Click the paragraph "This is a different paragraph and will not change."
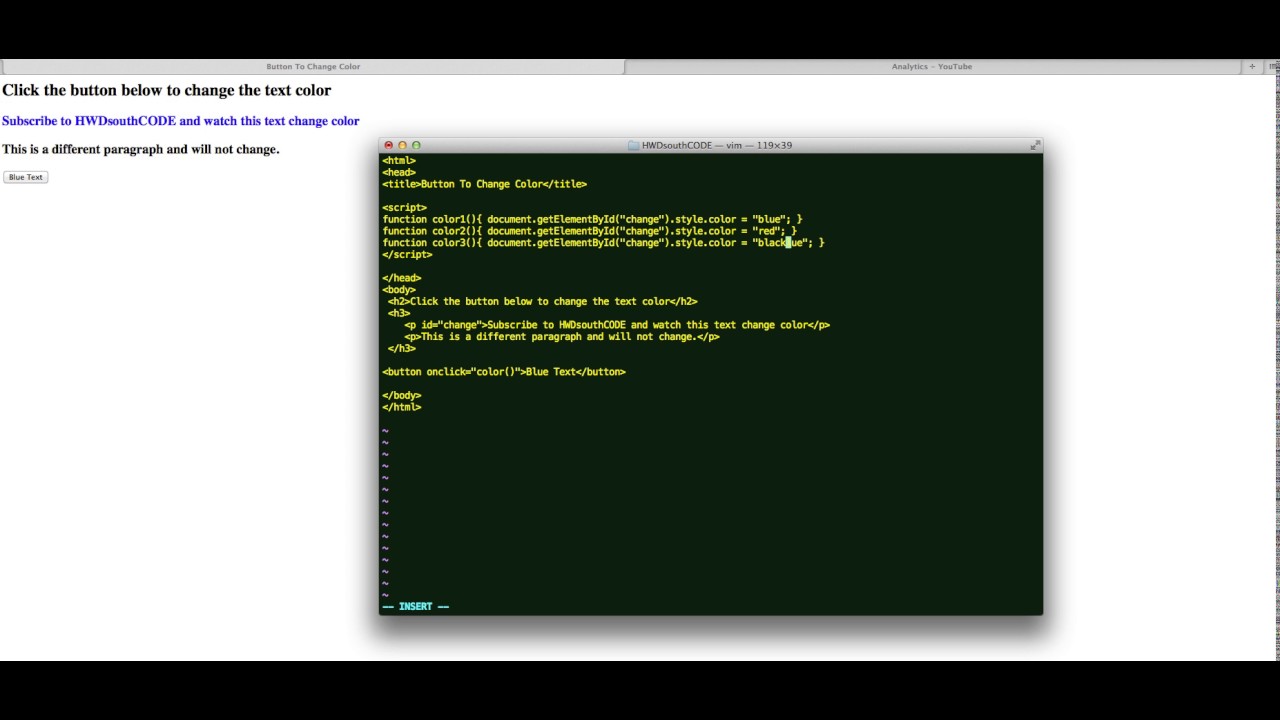 click(x=141, y=149)
